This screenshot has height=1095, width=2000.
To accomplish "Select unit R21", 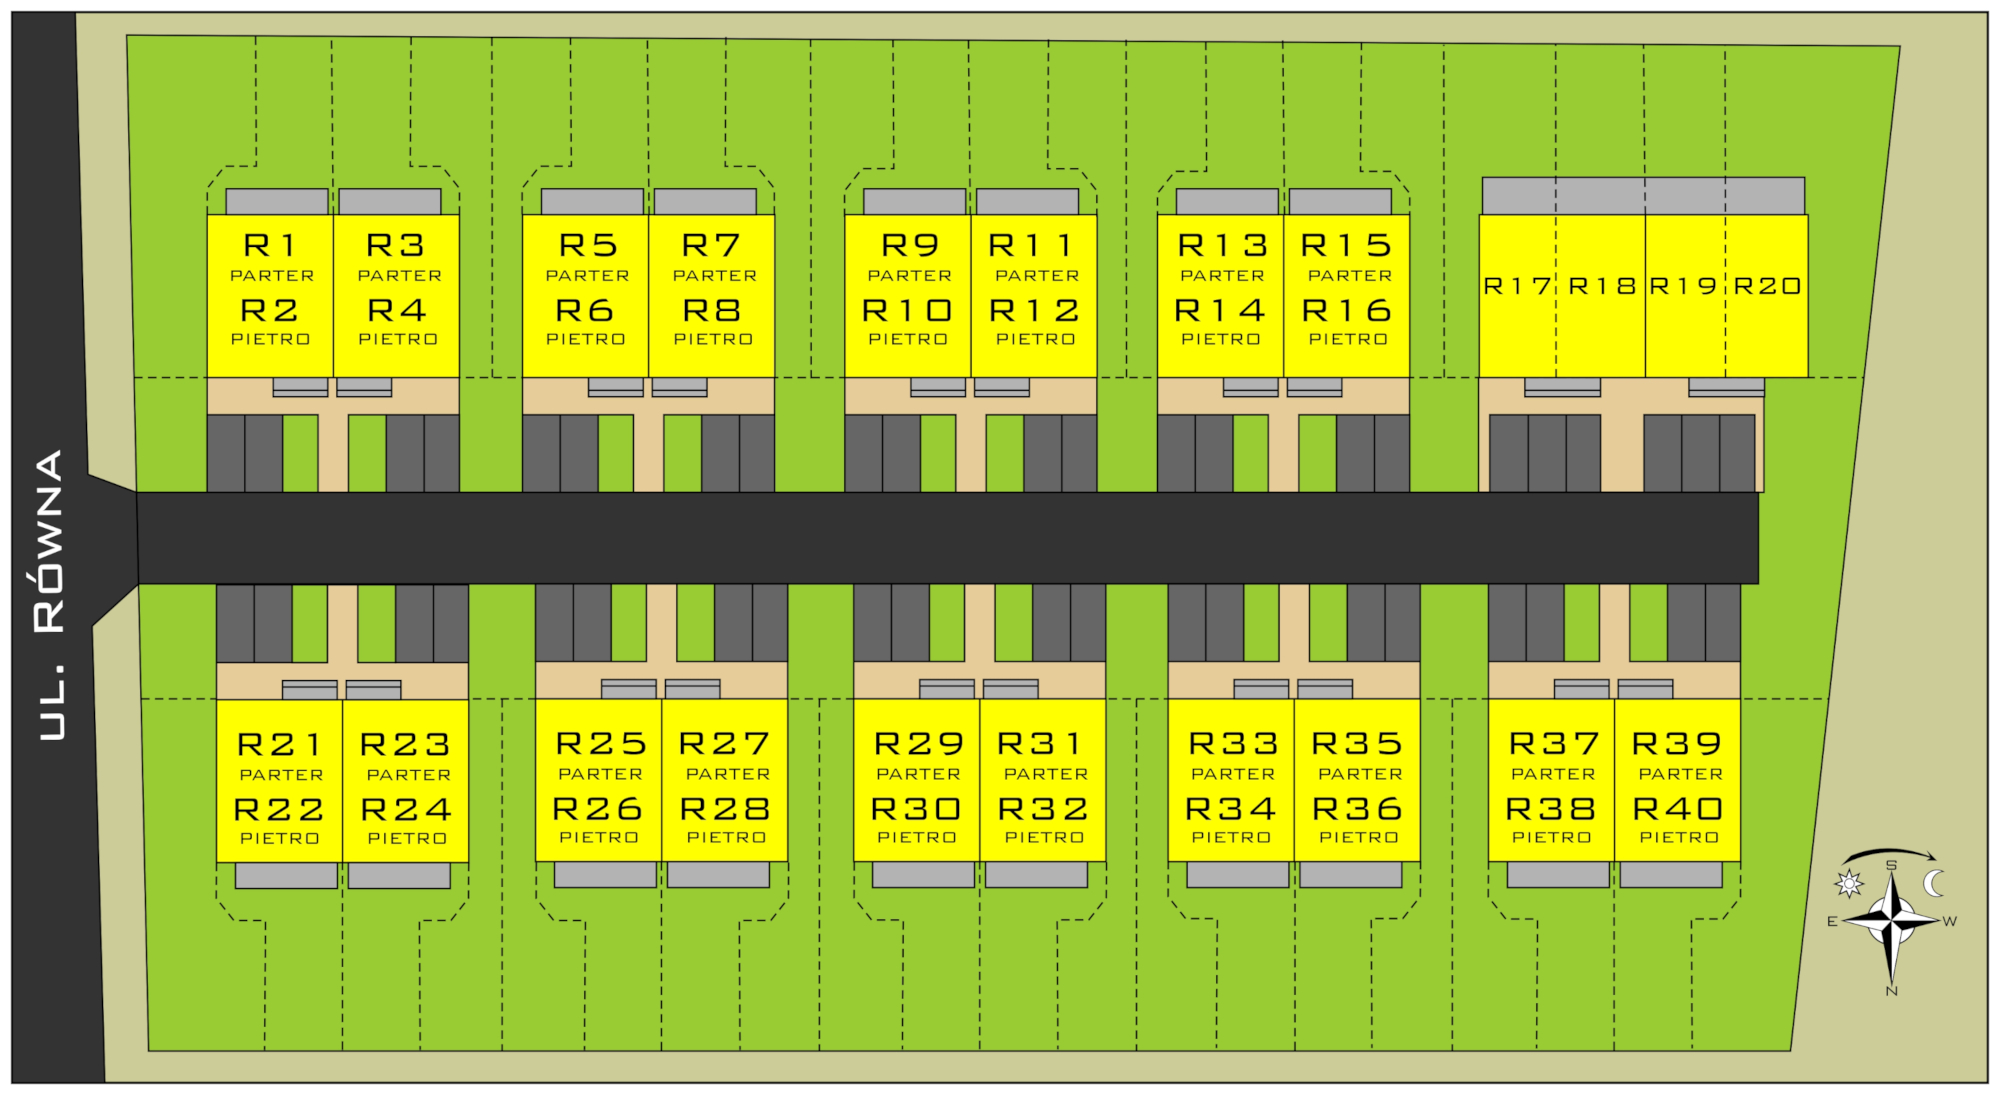I will (x=280, y=745).
